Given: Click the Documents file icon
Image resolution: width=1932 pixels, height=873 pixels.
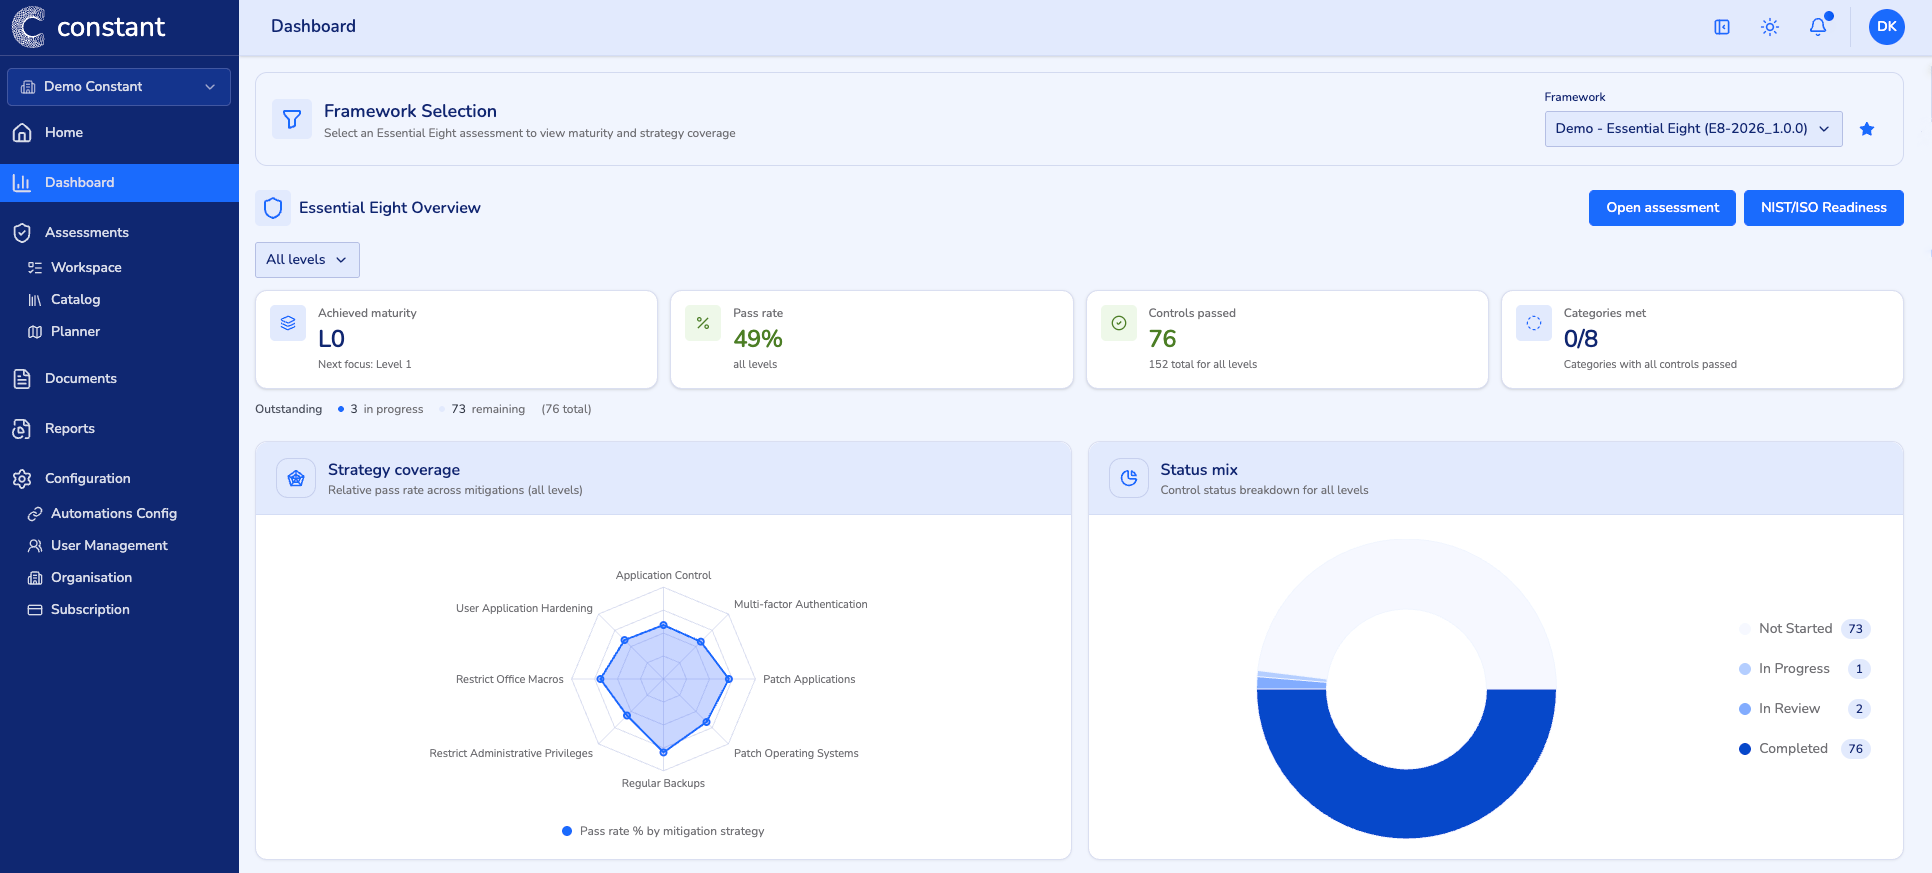Looking at the screenshot, I should click(22, 379).
